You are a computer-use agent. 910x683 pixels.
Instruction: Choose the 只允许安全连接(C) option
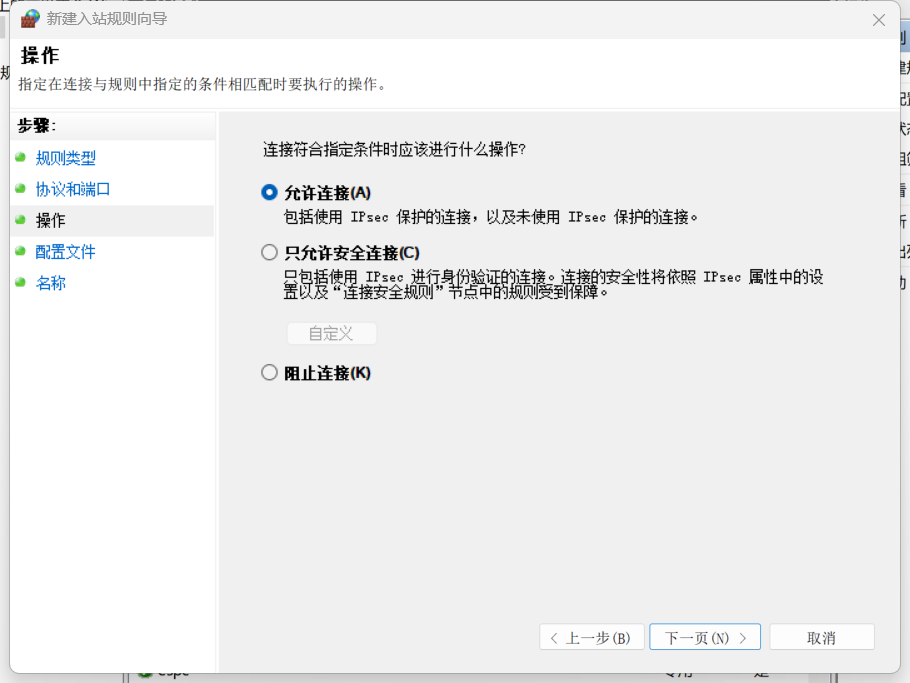269,252
